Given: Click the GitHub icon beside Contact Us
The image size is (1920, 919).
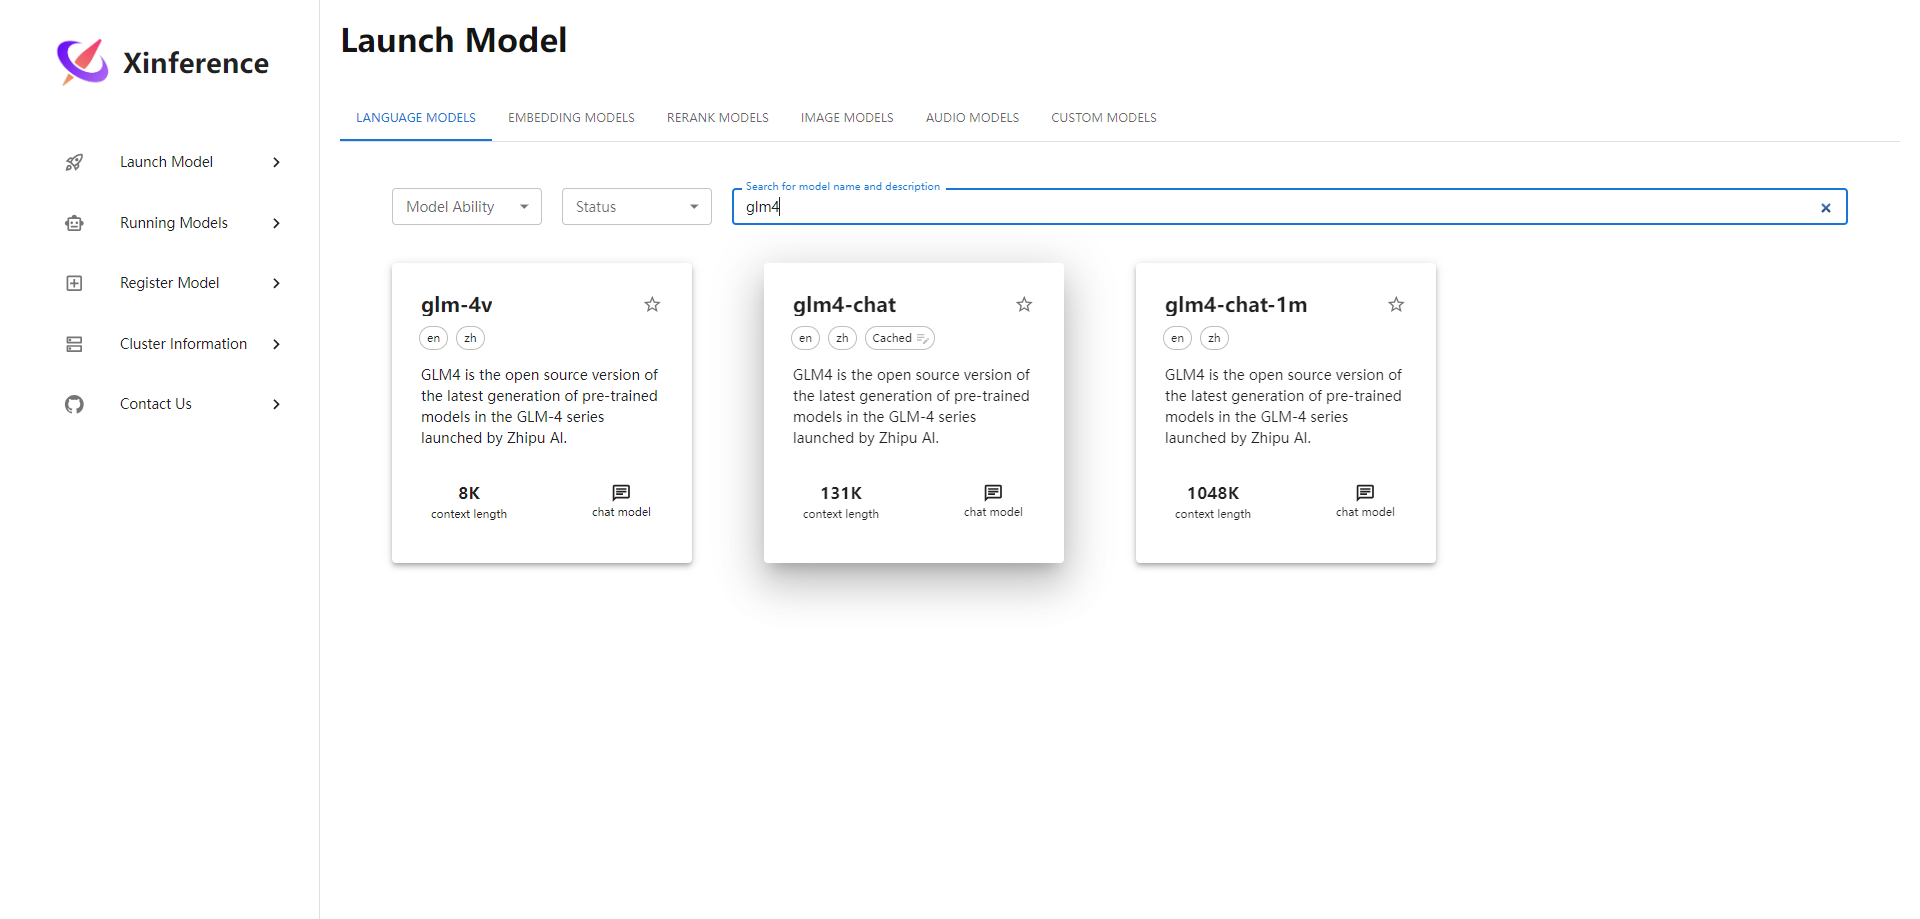Looking at the screenshot, I should tap(74, 404).
